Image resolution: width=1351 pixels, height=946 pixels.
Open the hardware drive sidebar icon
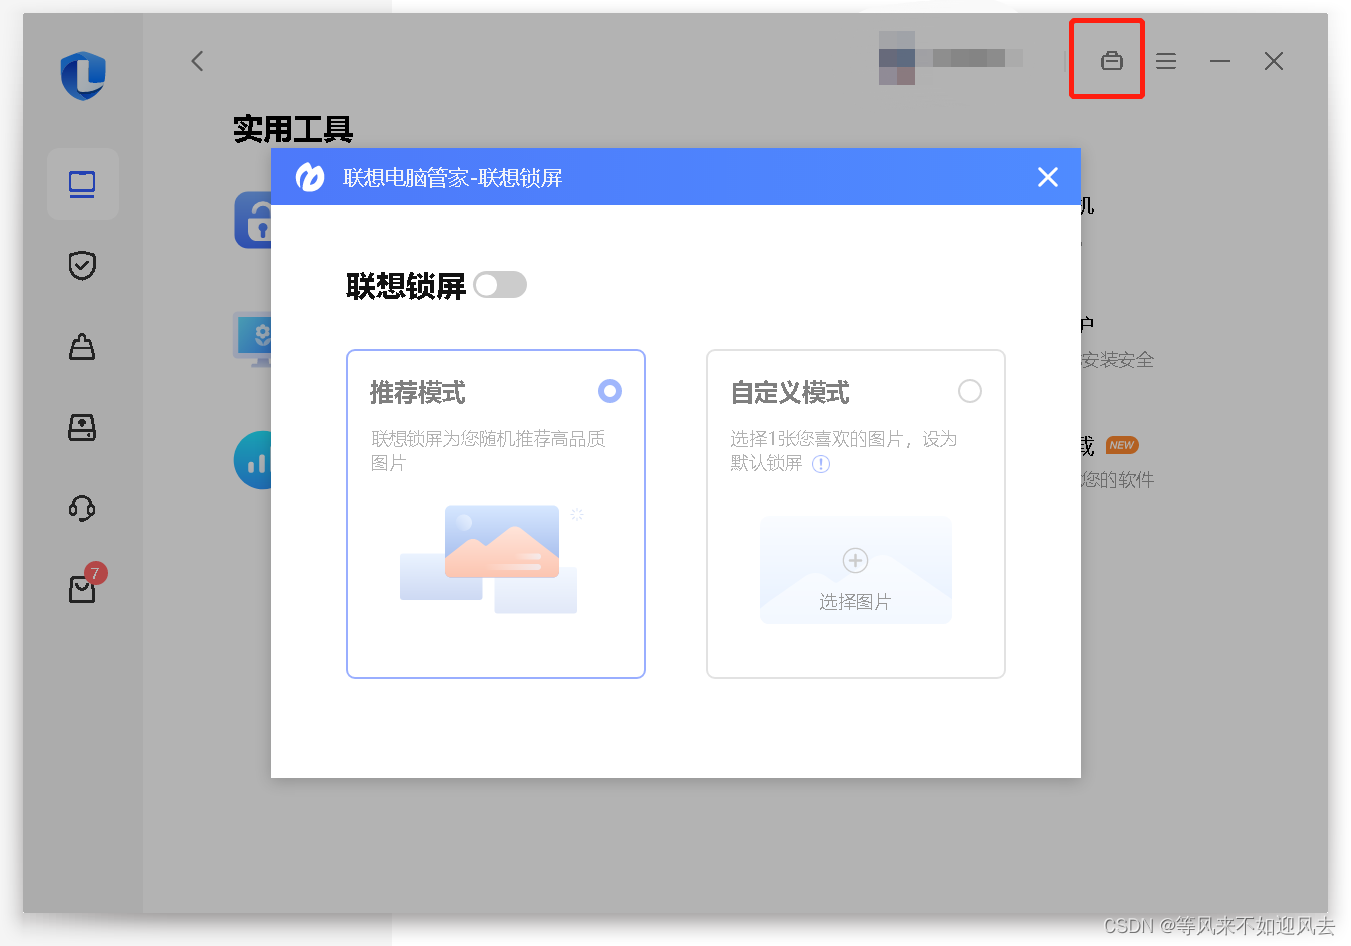(x=82, y=427)
